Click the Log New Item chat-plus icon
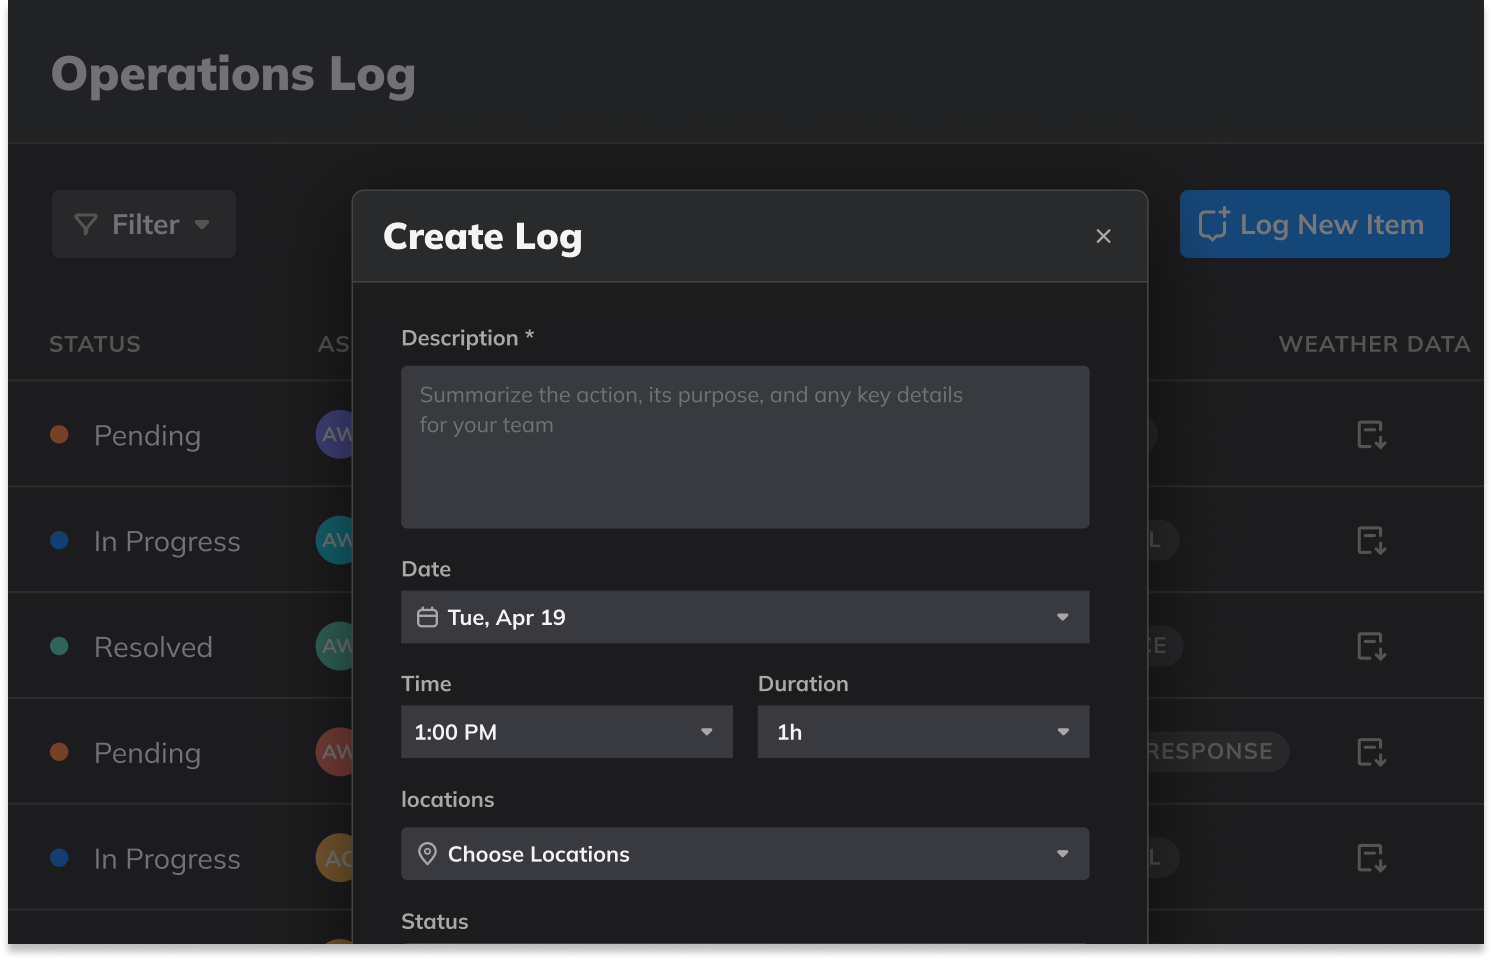This screenshot has height=960, width=1492. coord(1214,224)
